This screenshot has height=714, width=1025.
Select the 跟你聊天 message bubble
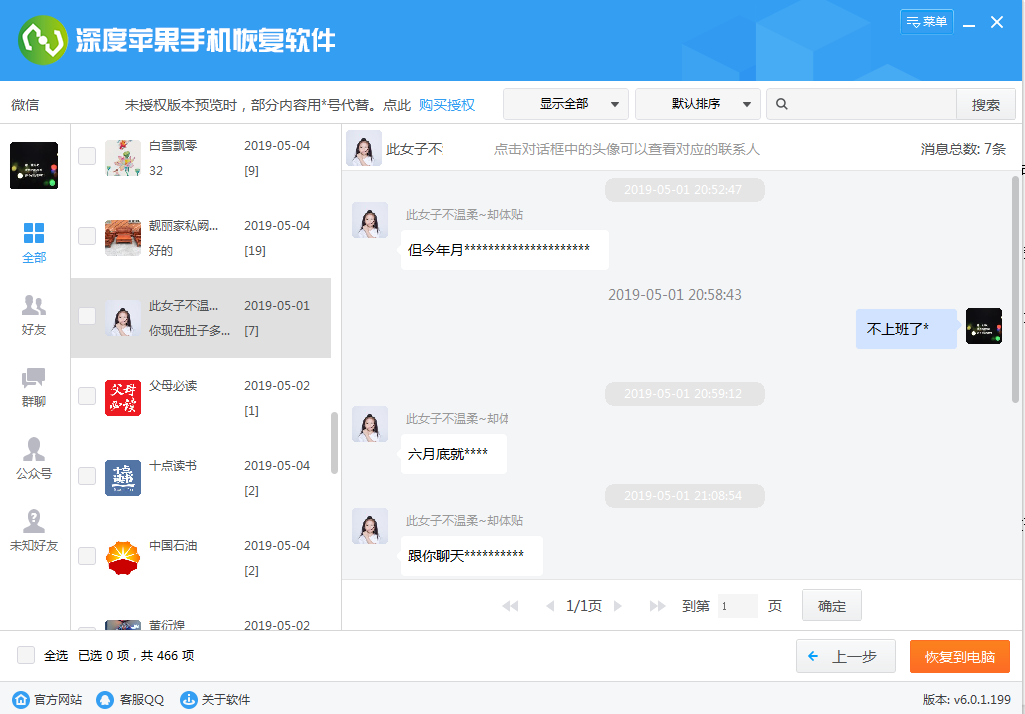471,556
